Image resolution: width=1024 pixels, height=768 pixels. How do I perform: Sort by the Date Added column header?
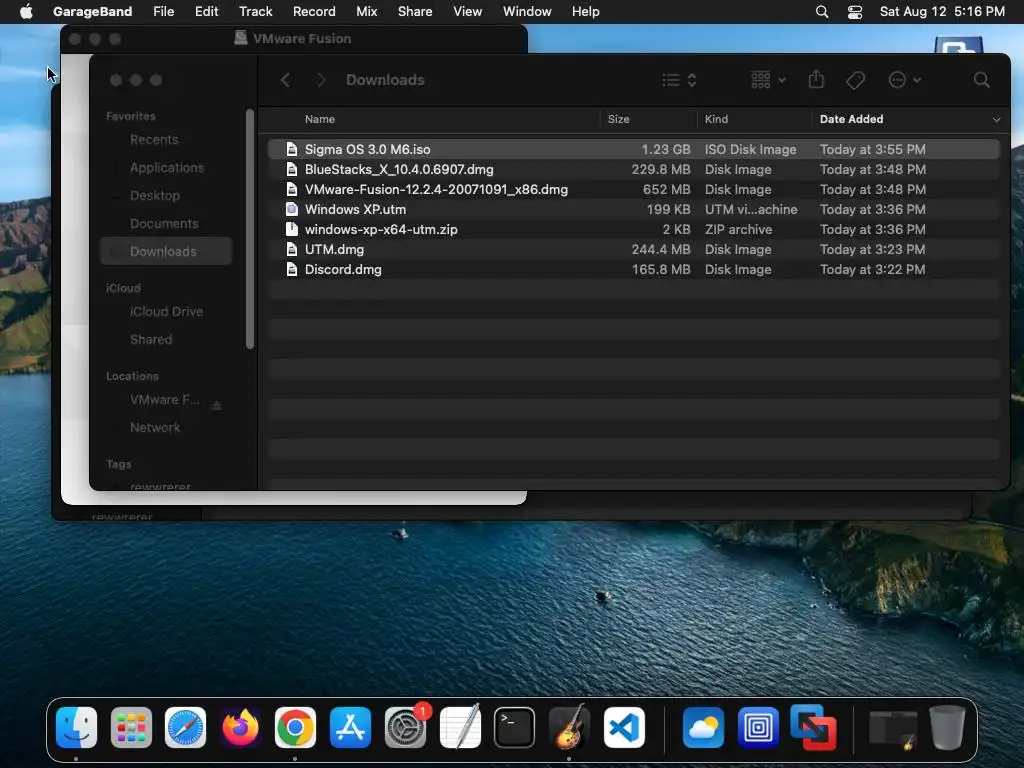pos(851,120)
